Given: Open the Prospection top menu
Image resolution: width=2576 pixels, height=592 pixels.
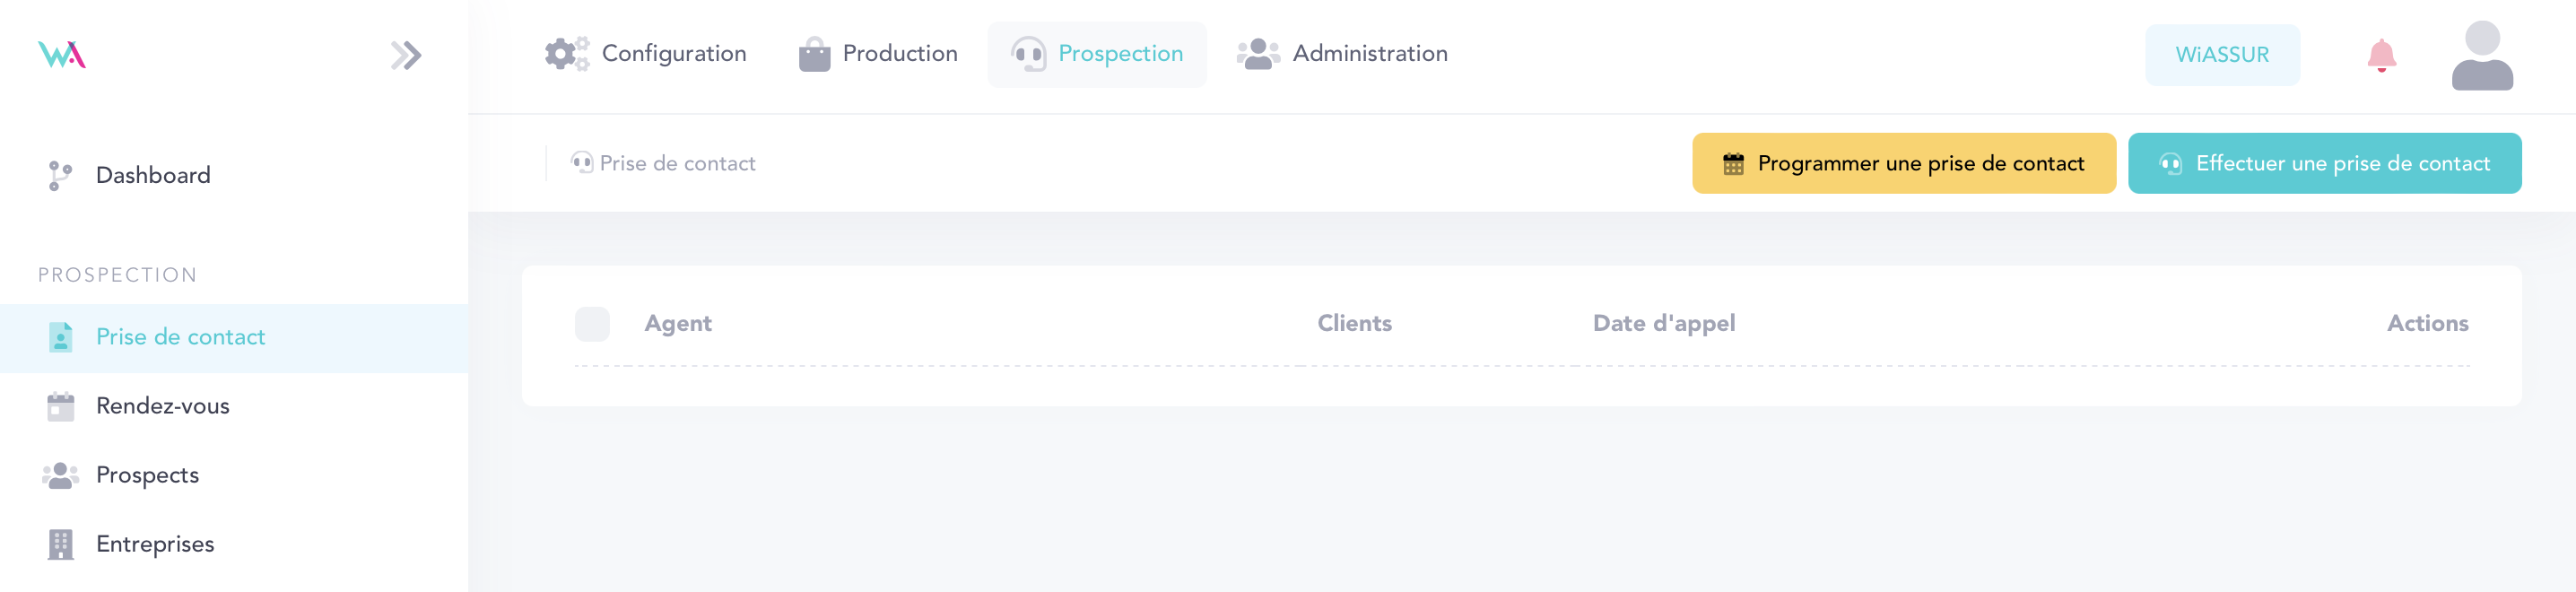Looking at the screenshot, I should 1097,54.
